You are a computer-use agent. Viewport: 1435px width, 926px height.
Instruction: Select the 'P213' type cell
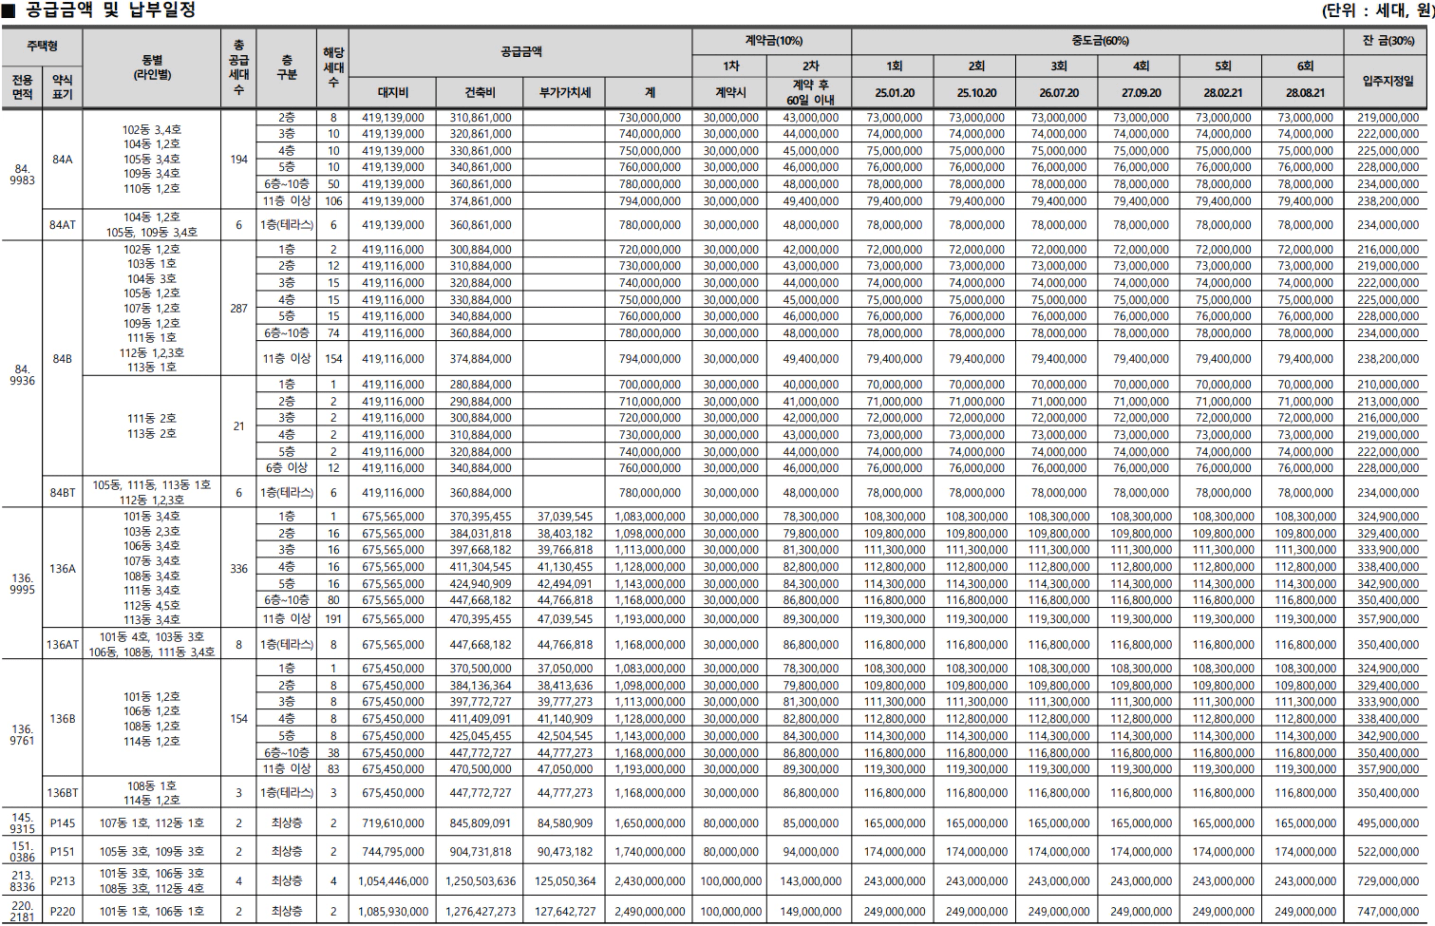point(62,881)
